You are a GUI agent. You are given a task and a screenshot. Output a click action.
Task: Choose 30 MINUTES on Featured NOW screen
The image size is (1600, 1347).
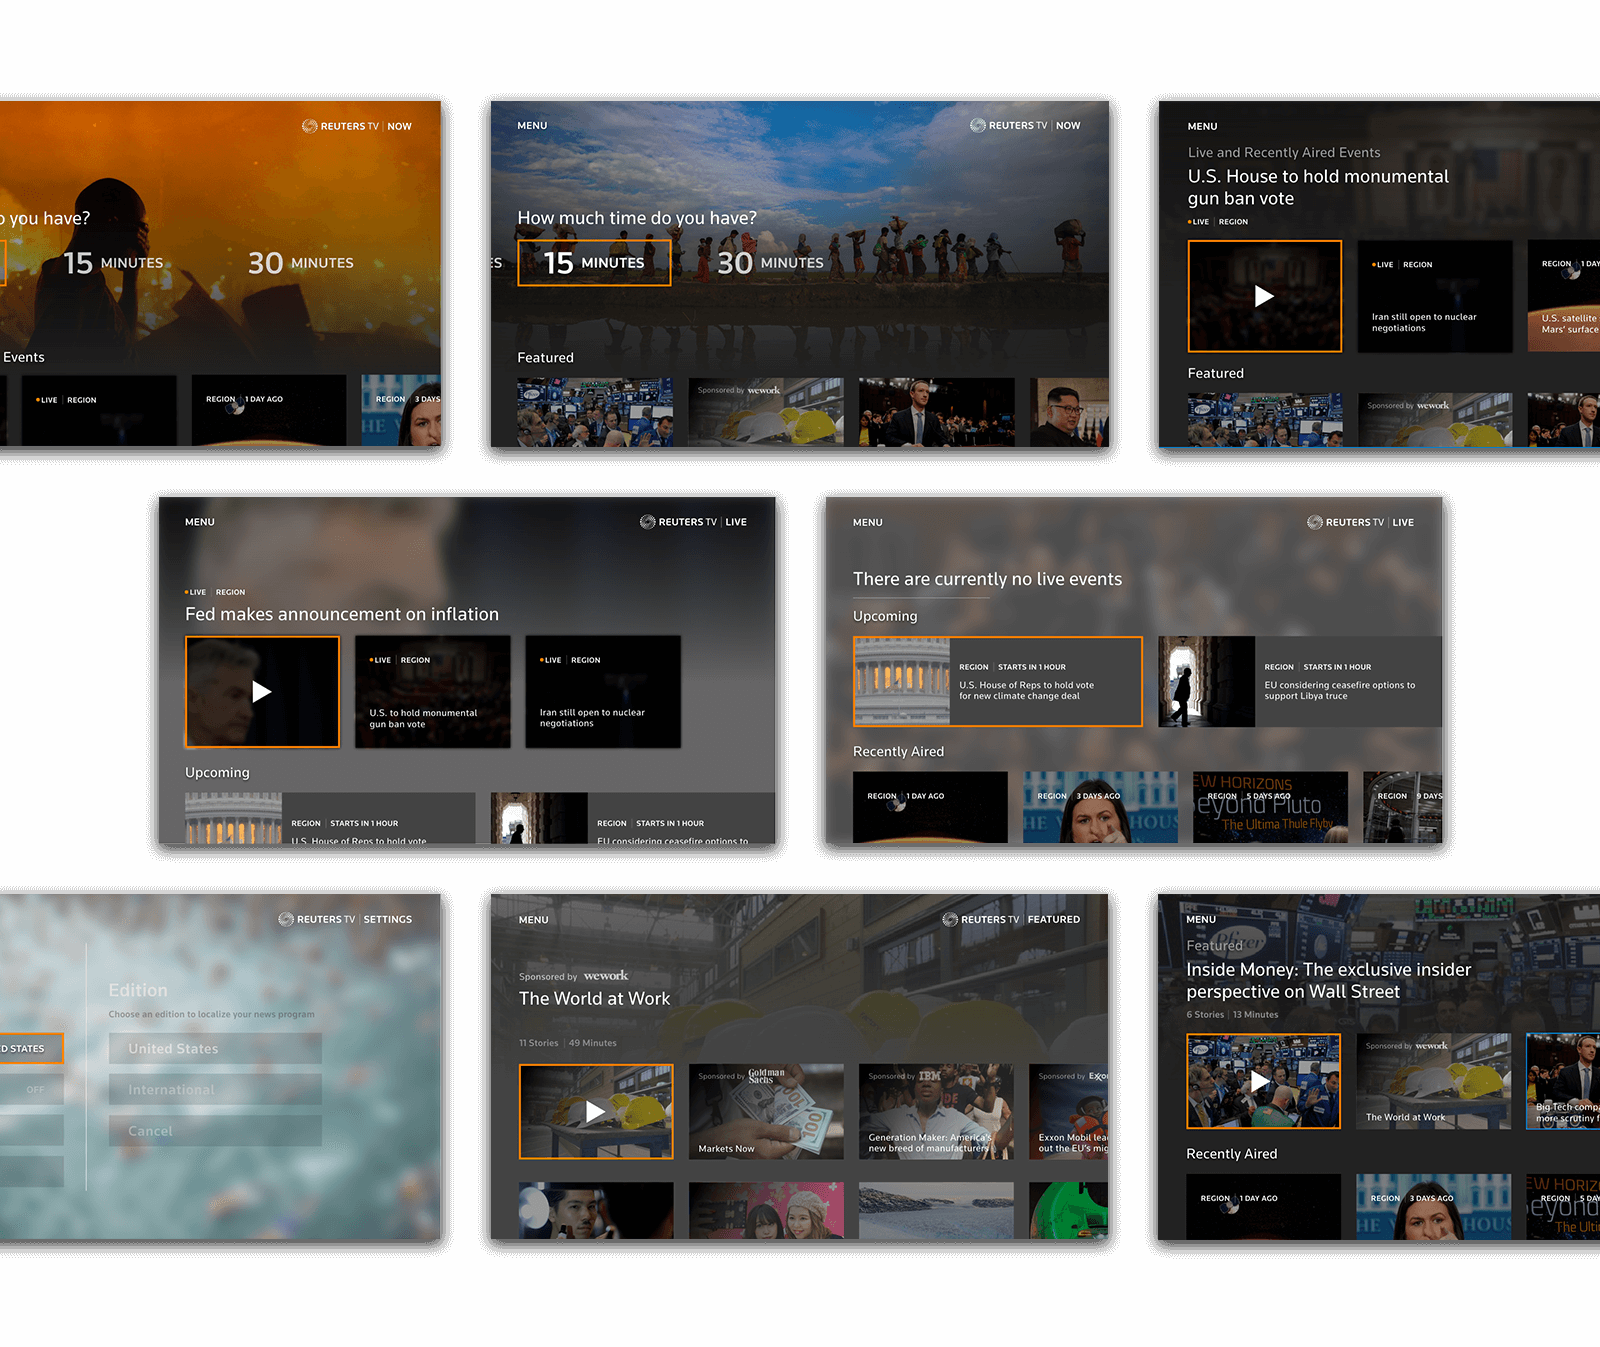tap(770, 263)
